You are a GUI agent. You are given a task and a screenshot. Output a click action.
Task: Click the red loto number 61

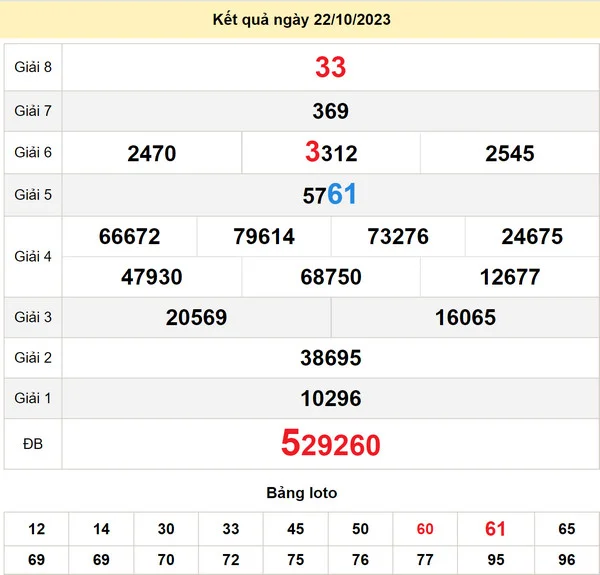click(x=496, y=529)
